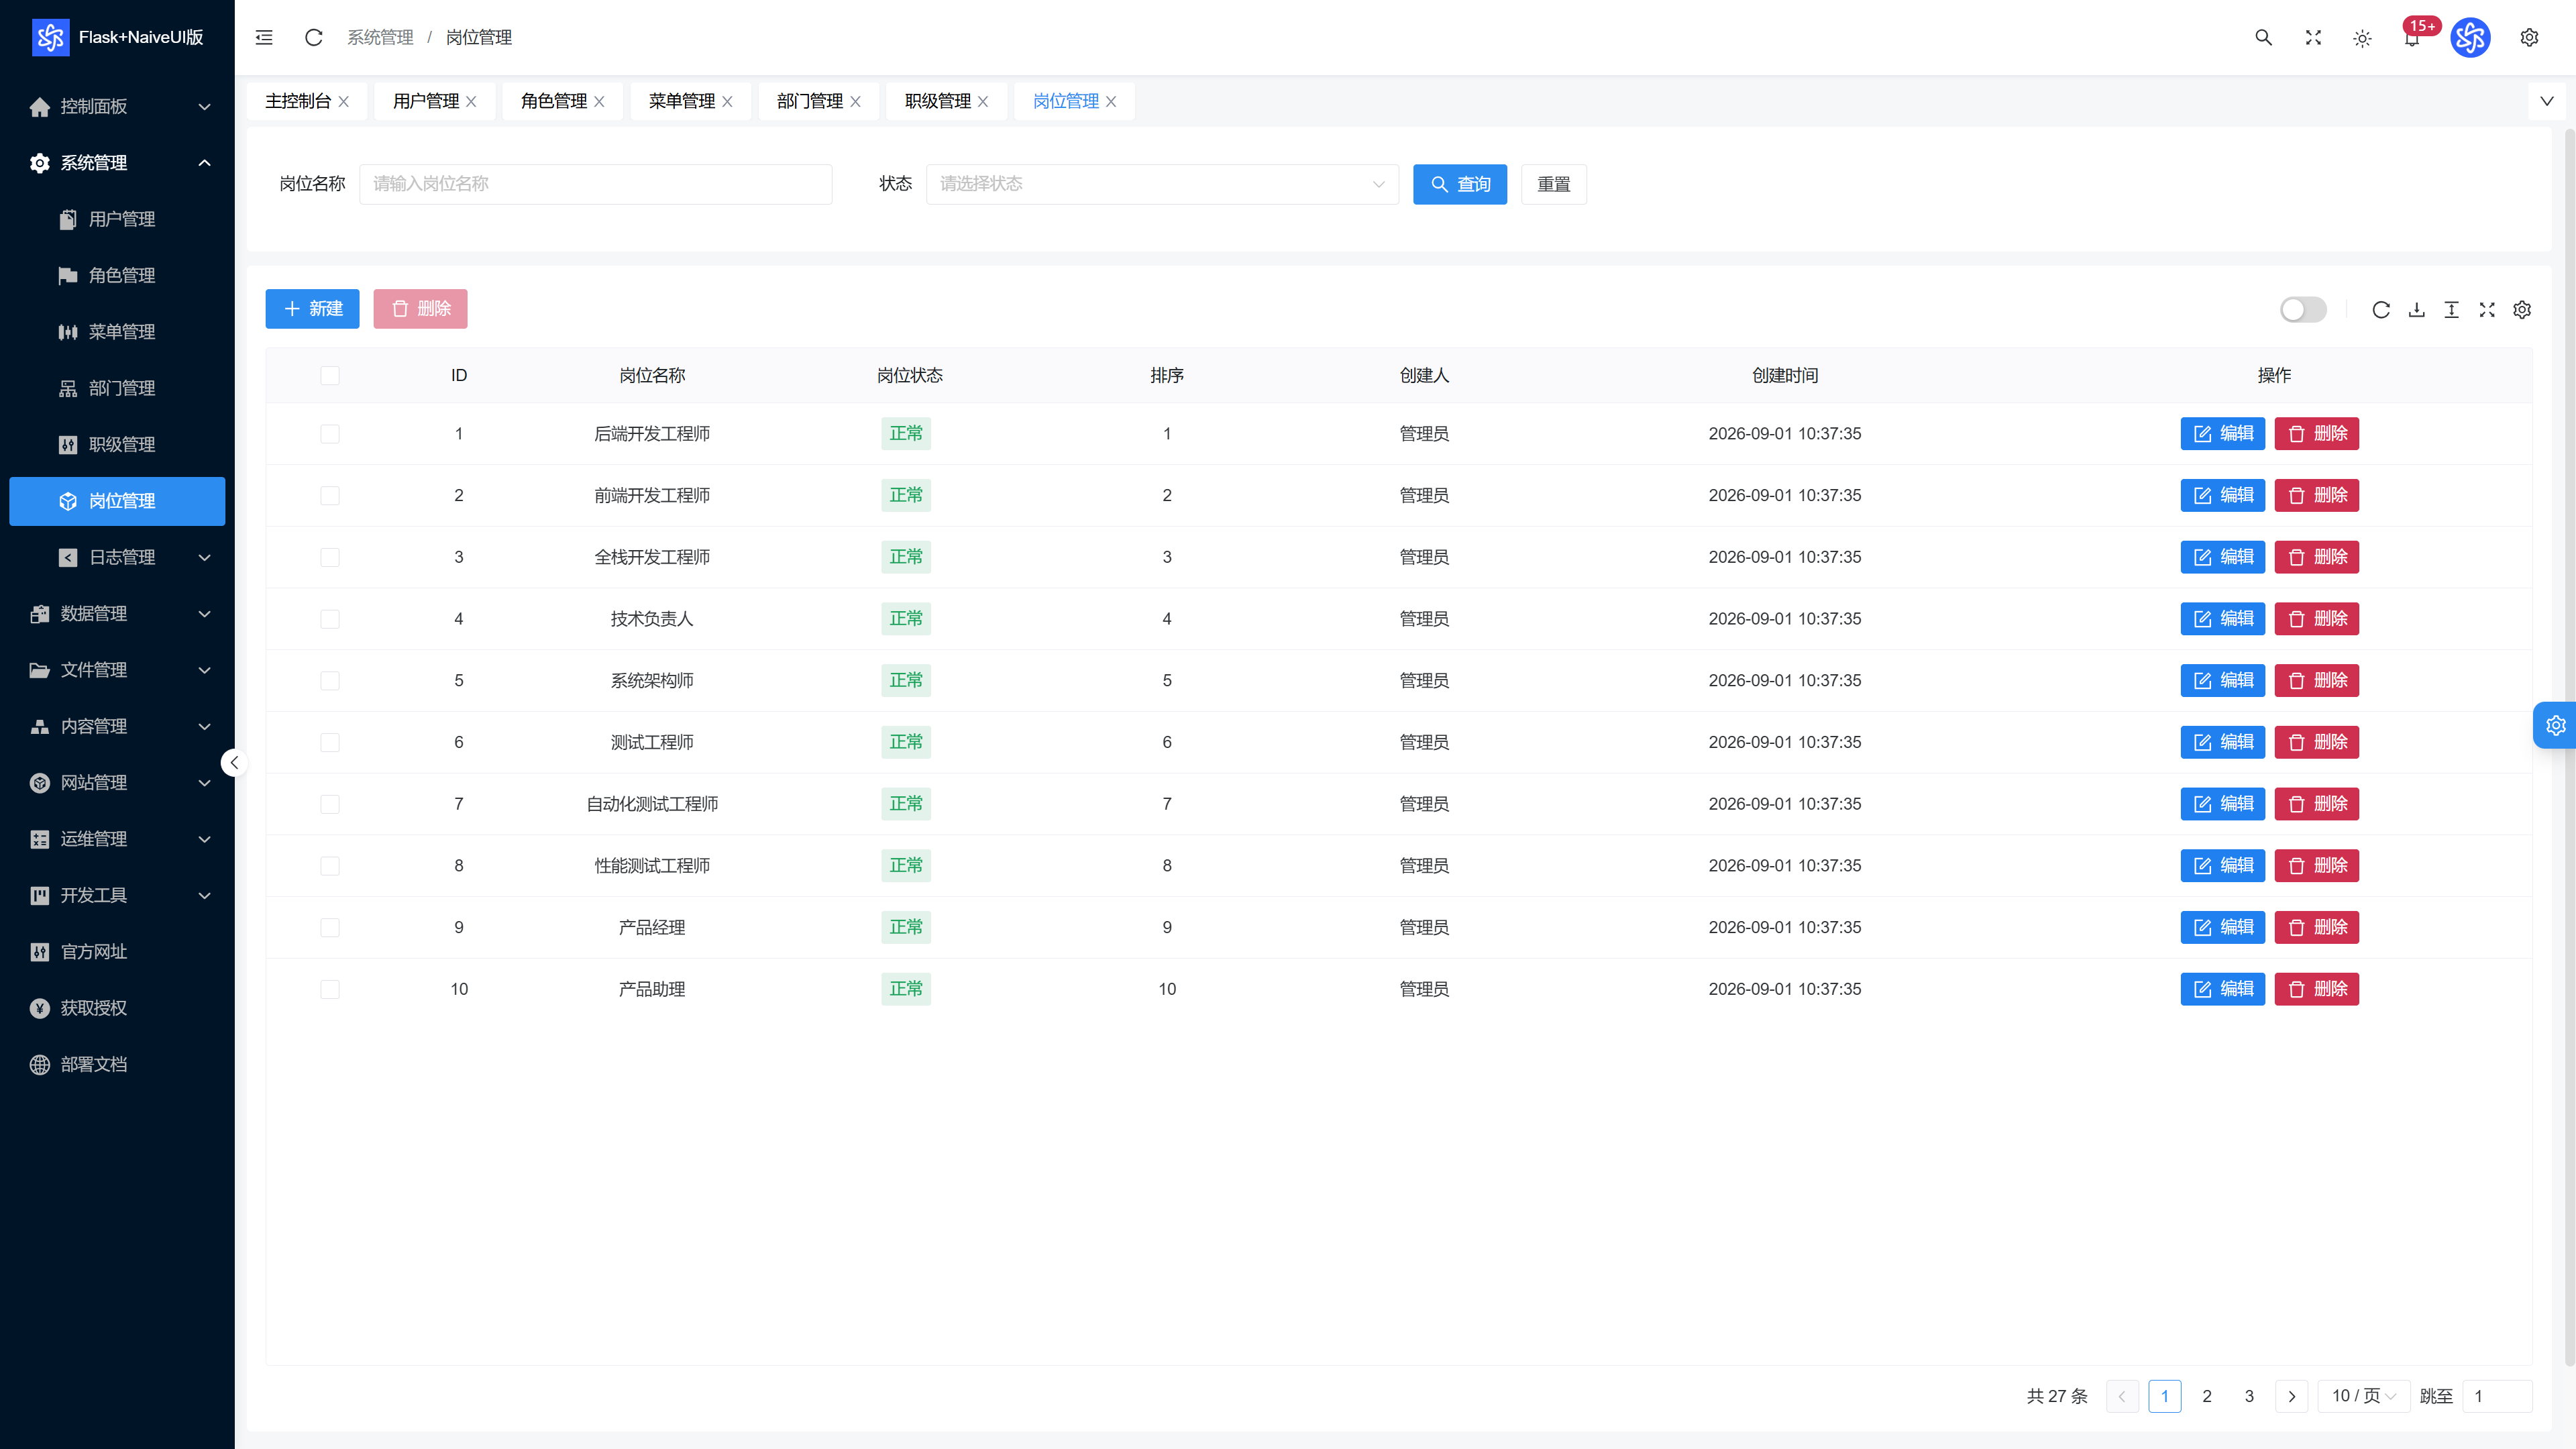Click the table refresh icon
The height and width of the screenshot is (1449, 2576).
pyautogui.click(x=2381, y=310)
